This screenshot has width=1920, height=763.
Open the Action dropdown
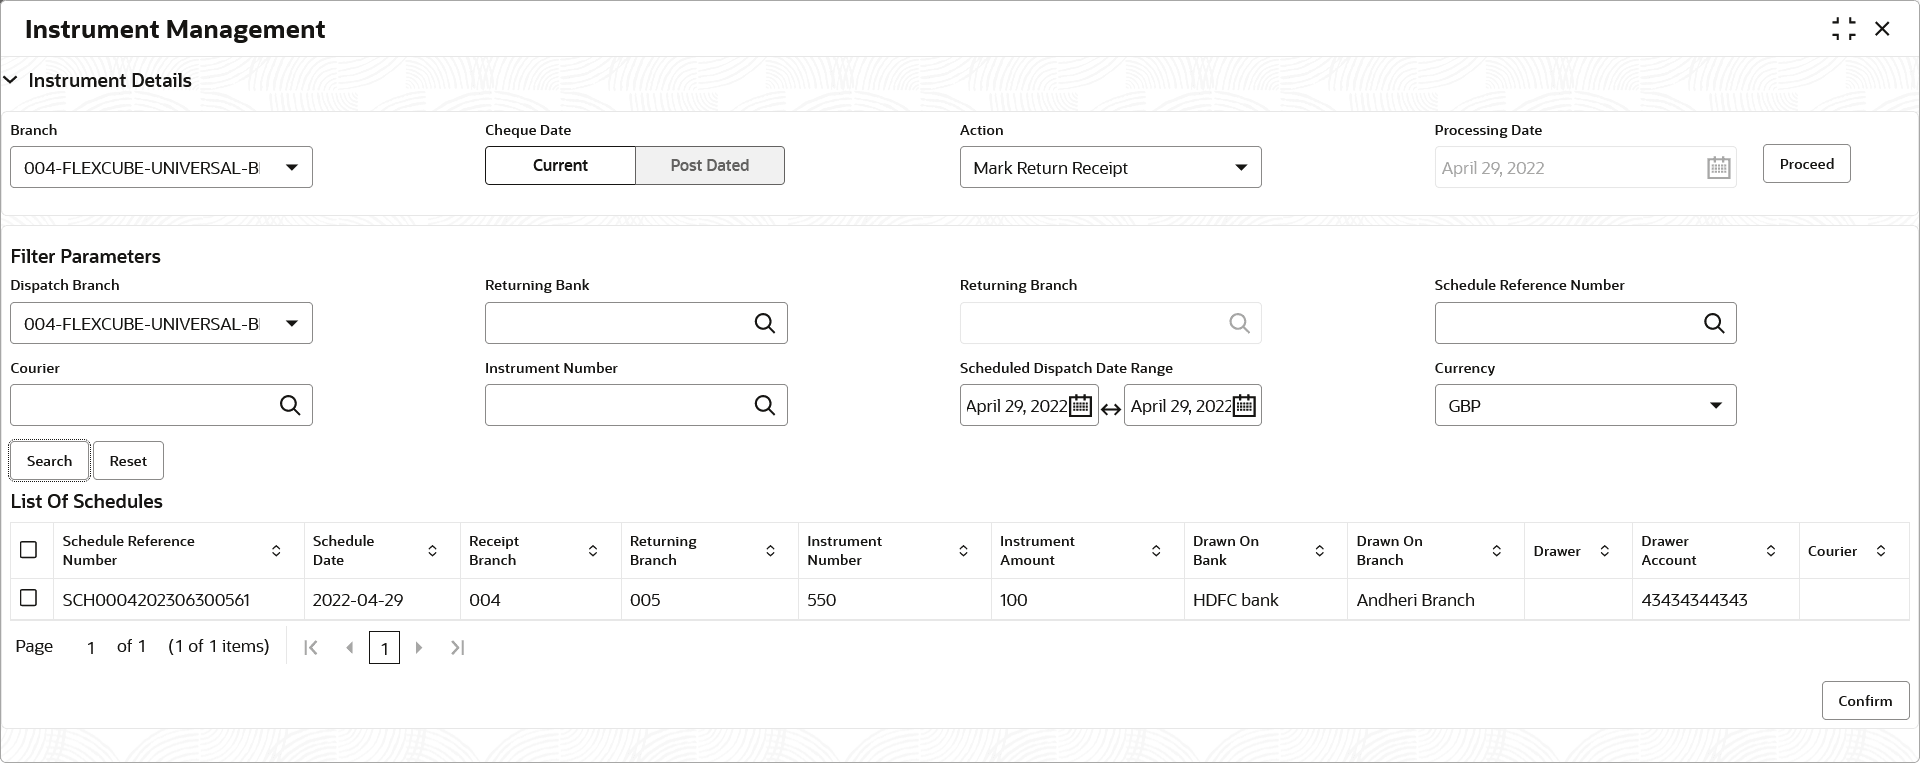pos(1240,168)
